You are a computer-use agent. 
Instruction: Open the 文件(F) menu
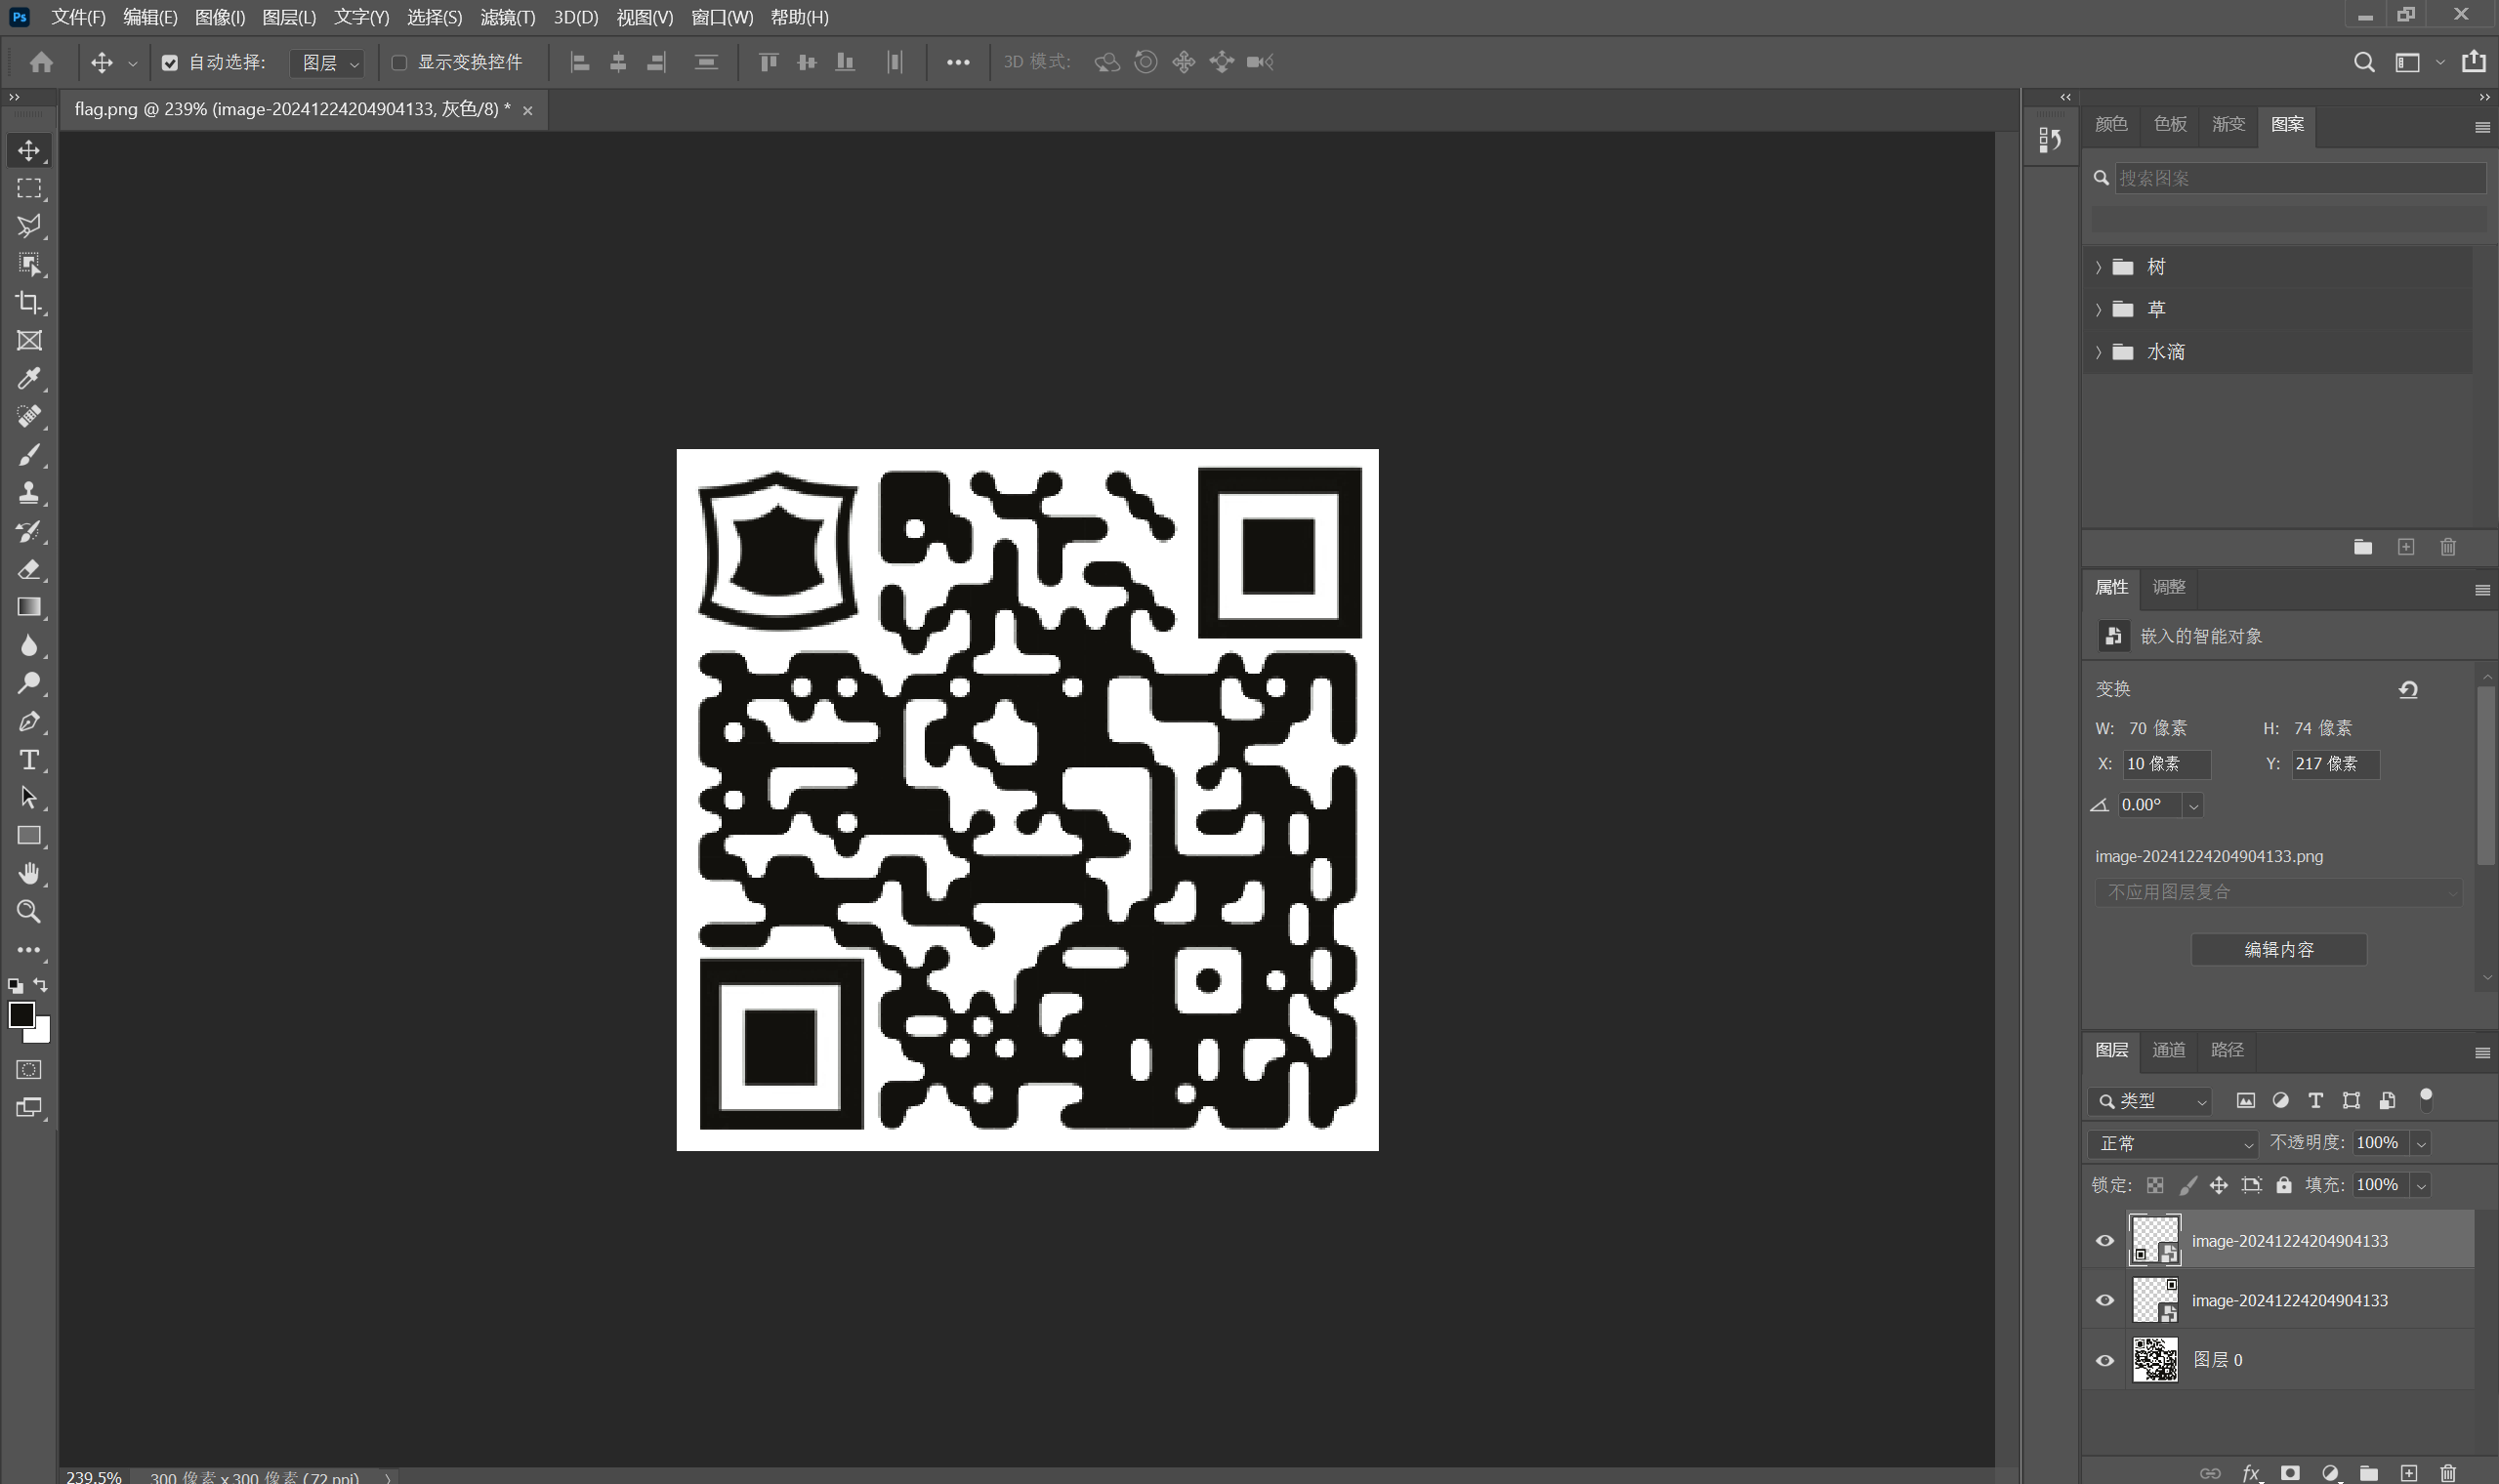pos(78,17)
